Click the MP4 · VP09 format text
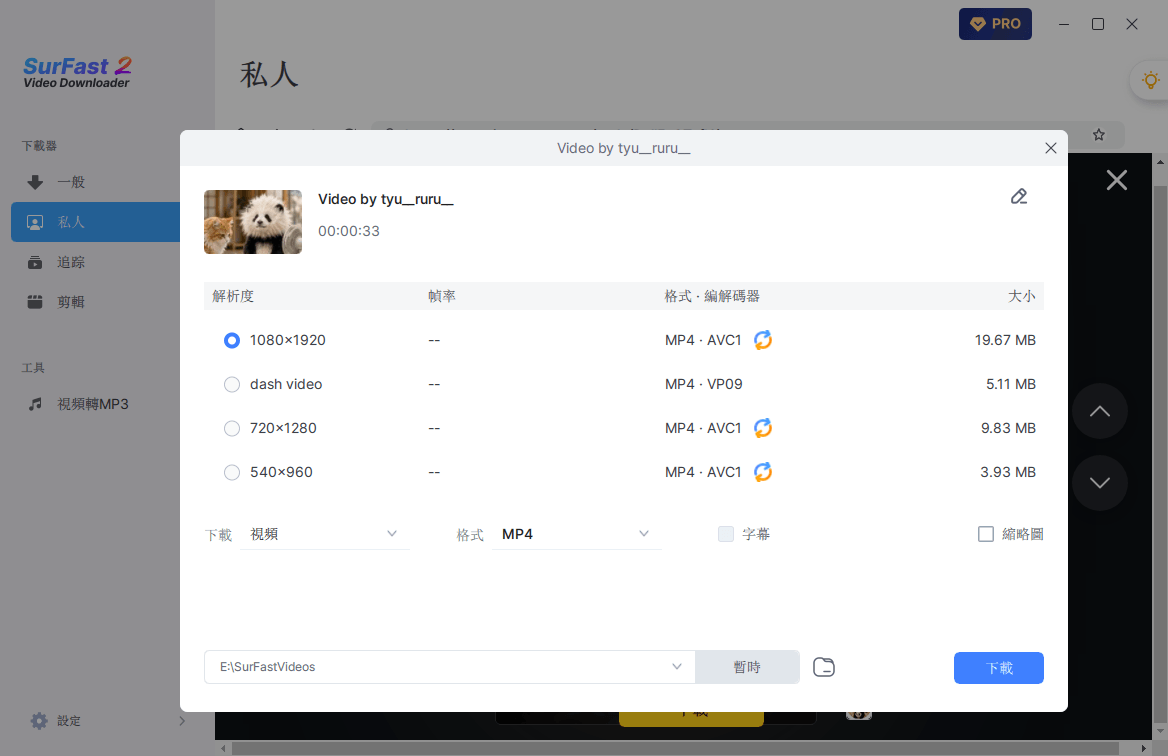1168x756 pixels. tap(703, 384)
